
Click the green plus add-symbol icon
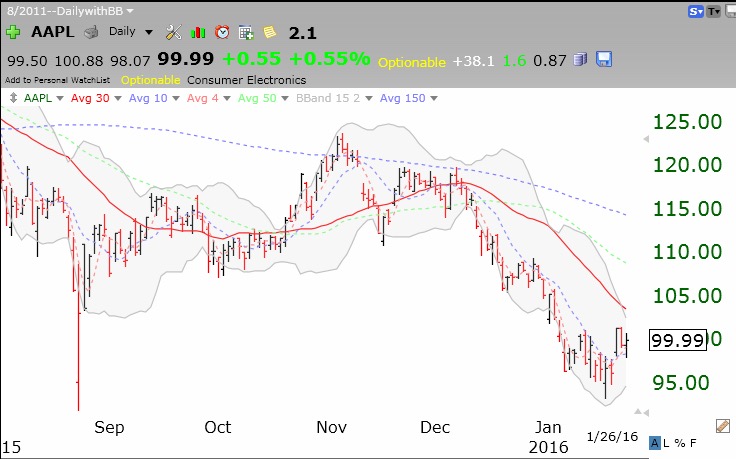point(13,32)
